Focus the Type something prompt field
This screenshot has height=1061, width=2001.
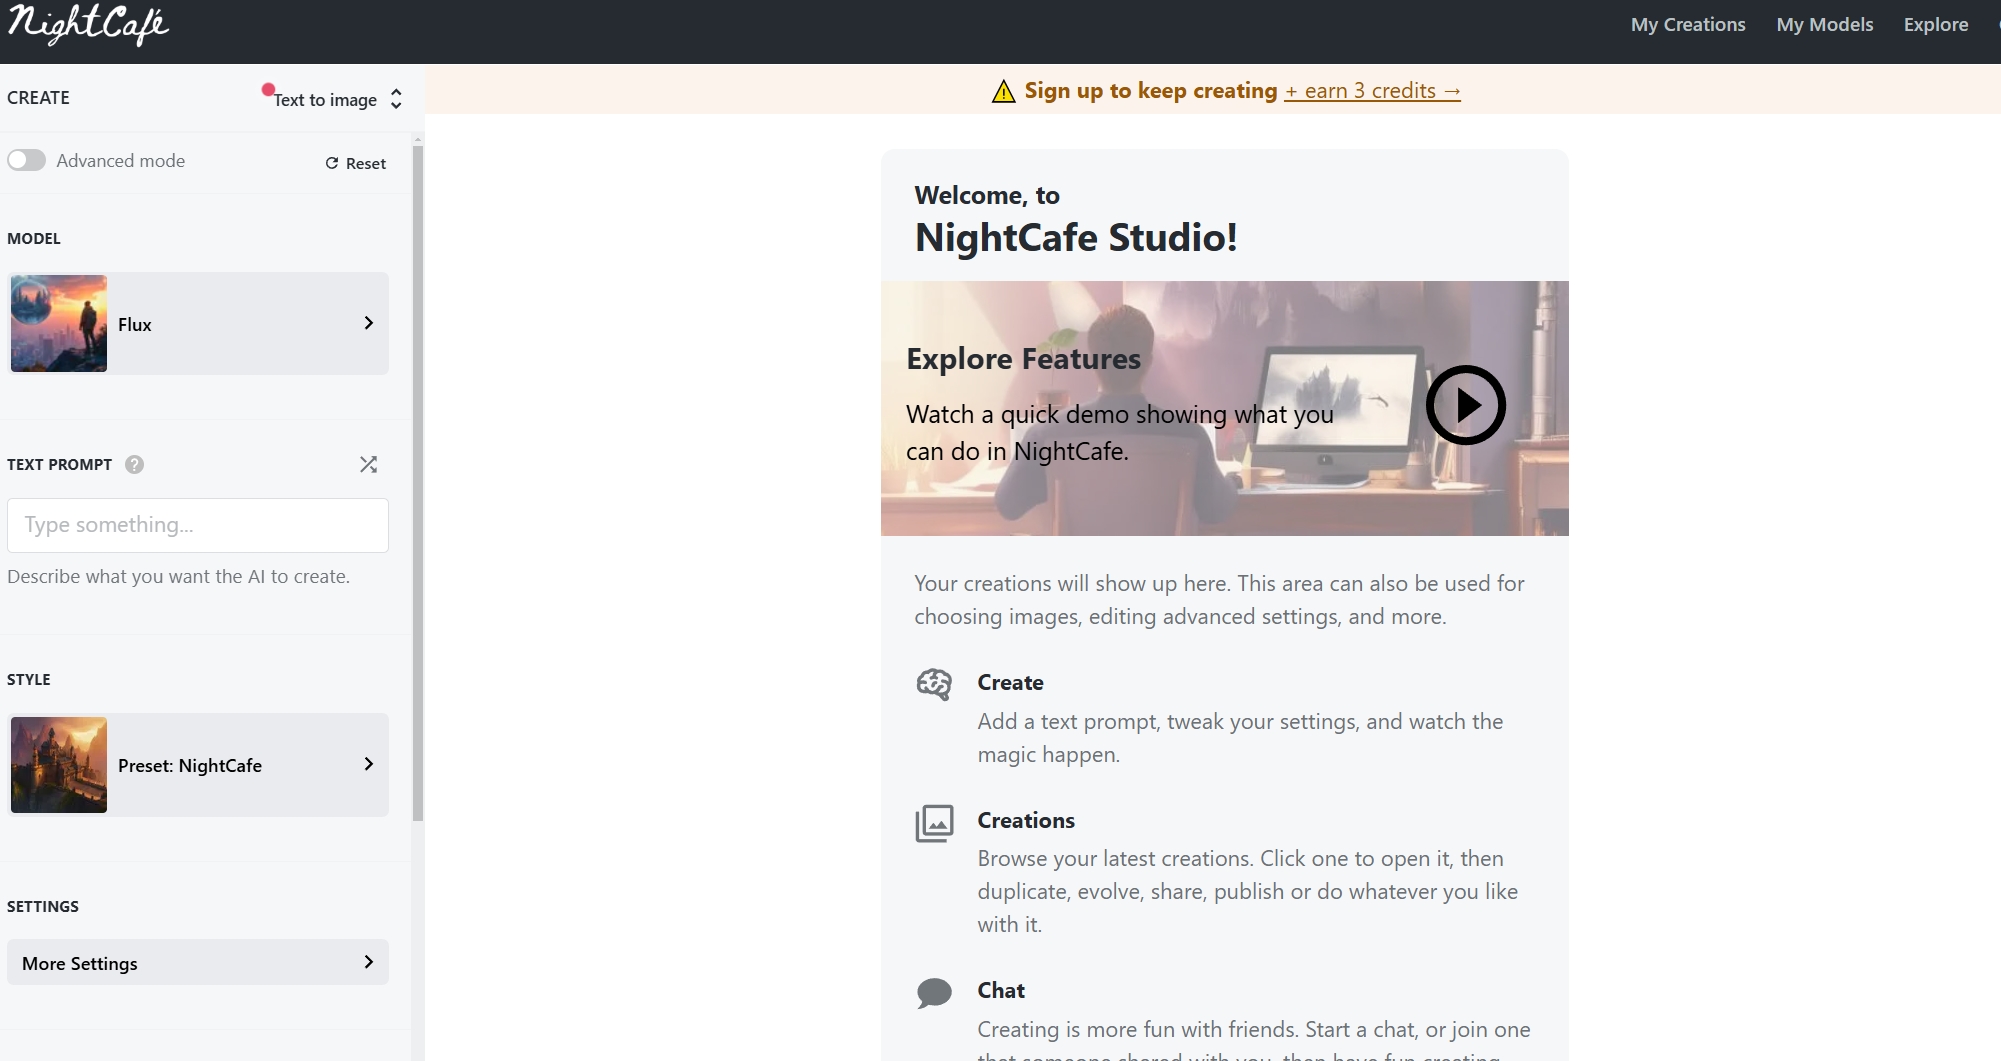(x=198, y=525)
